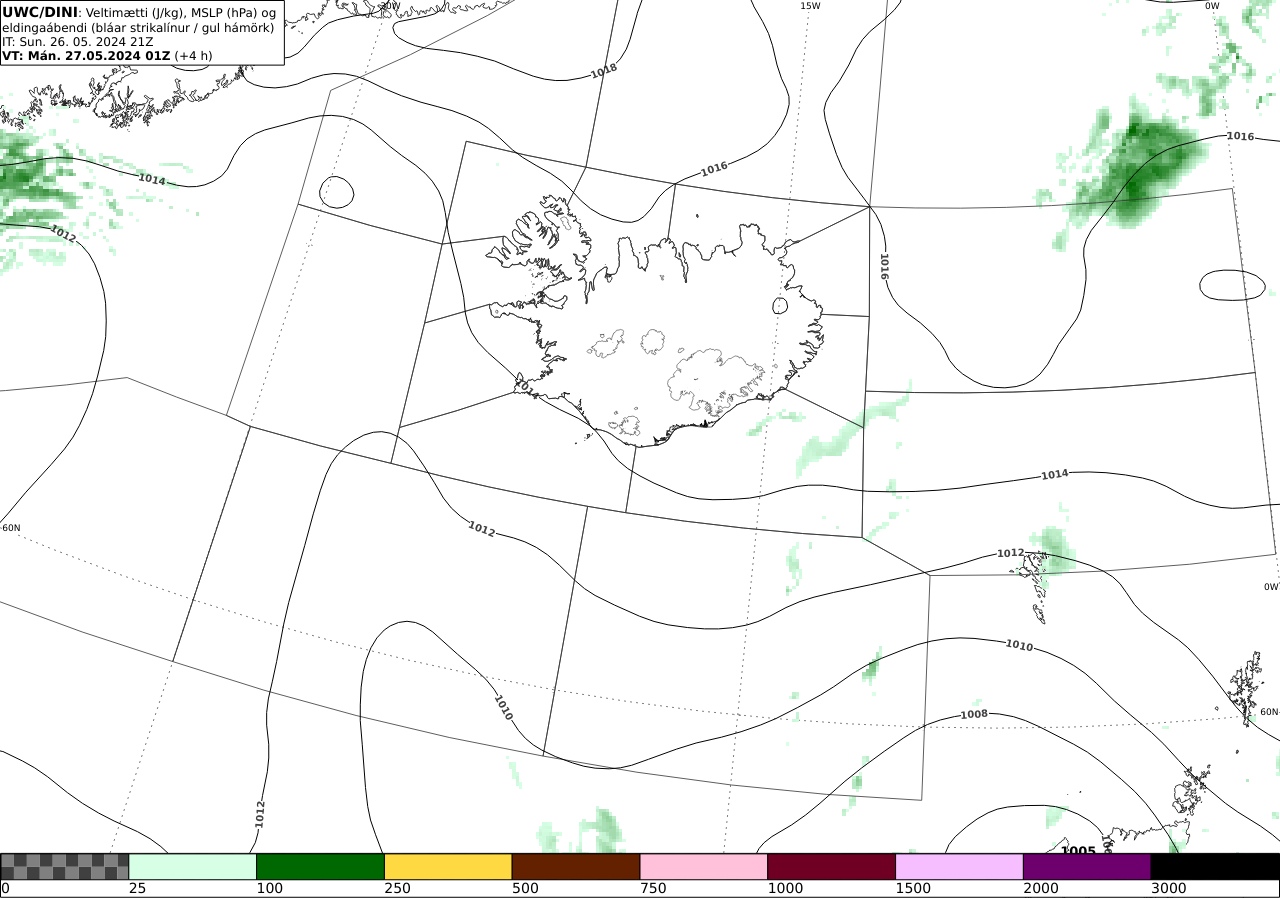The width and height of the screenshot is (1280, 898).
Task: Click the 1018 isobar label
Action: pyautogui.click(x=604, y=71)
